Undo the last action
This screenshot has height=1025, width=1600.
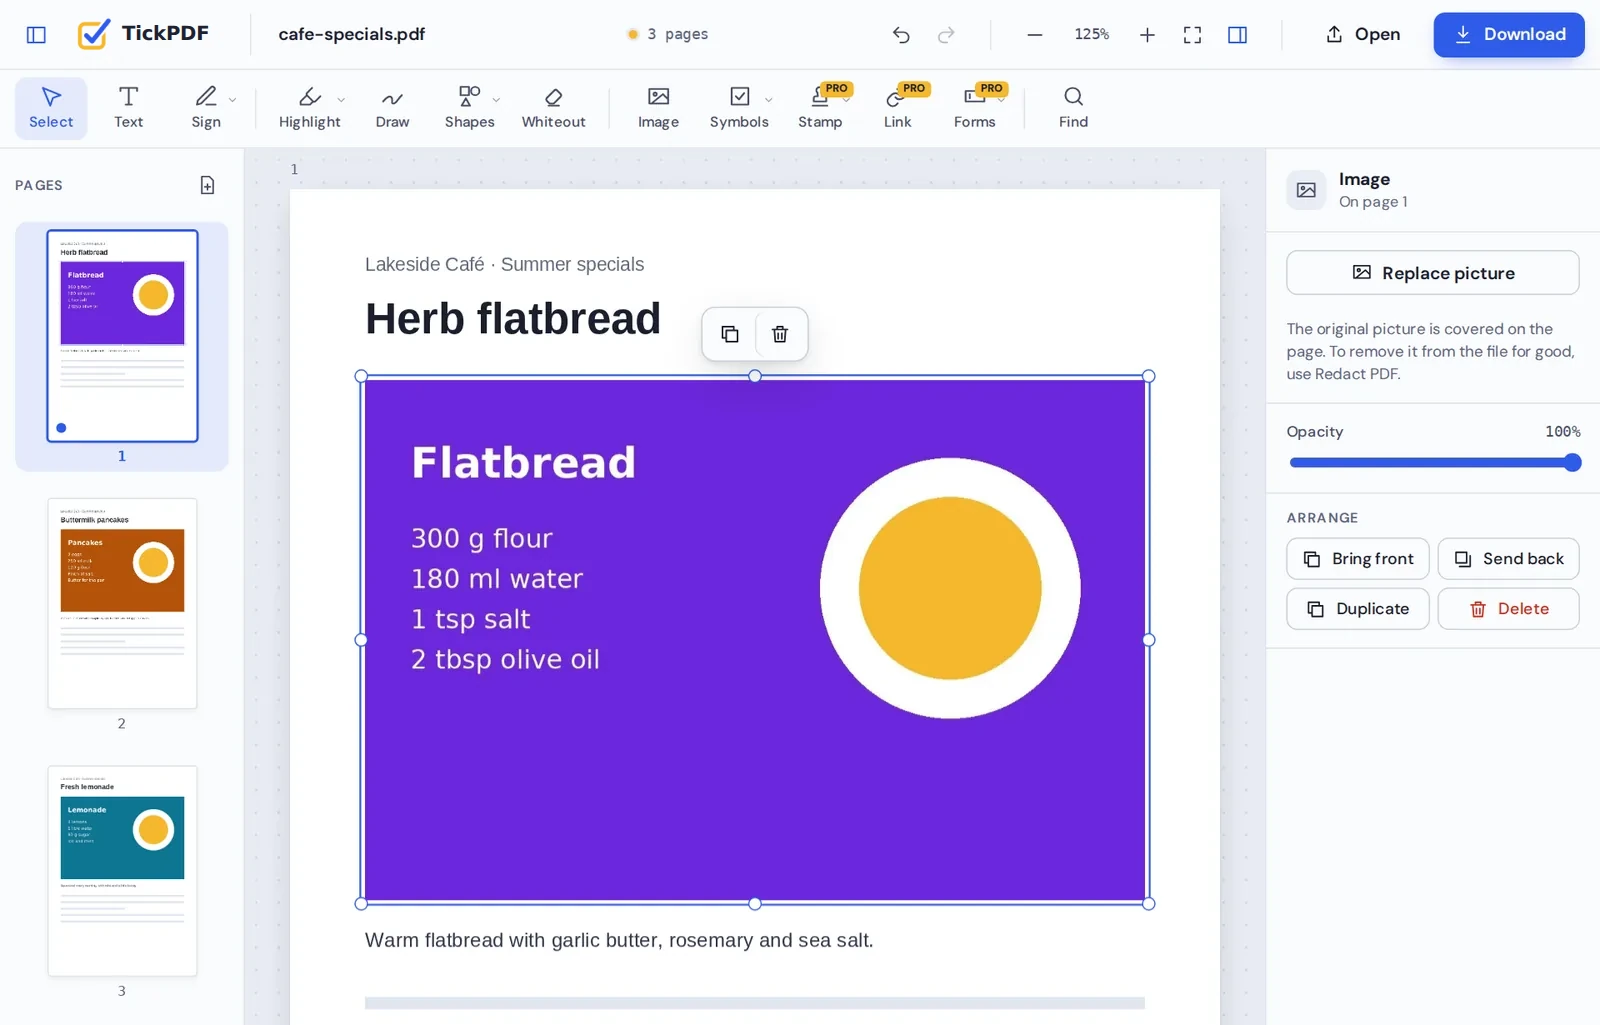[x=901, y=35]
